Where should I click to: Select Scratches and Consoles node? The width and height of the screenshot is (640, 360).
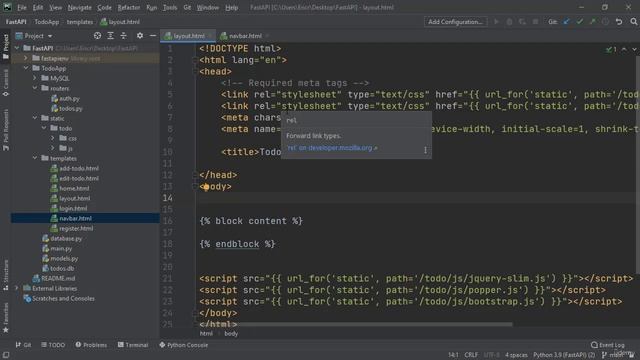pyautogui.click(x=59, y=298)
